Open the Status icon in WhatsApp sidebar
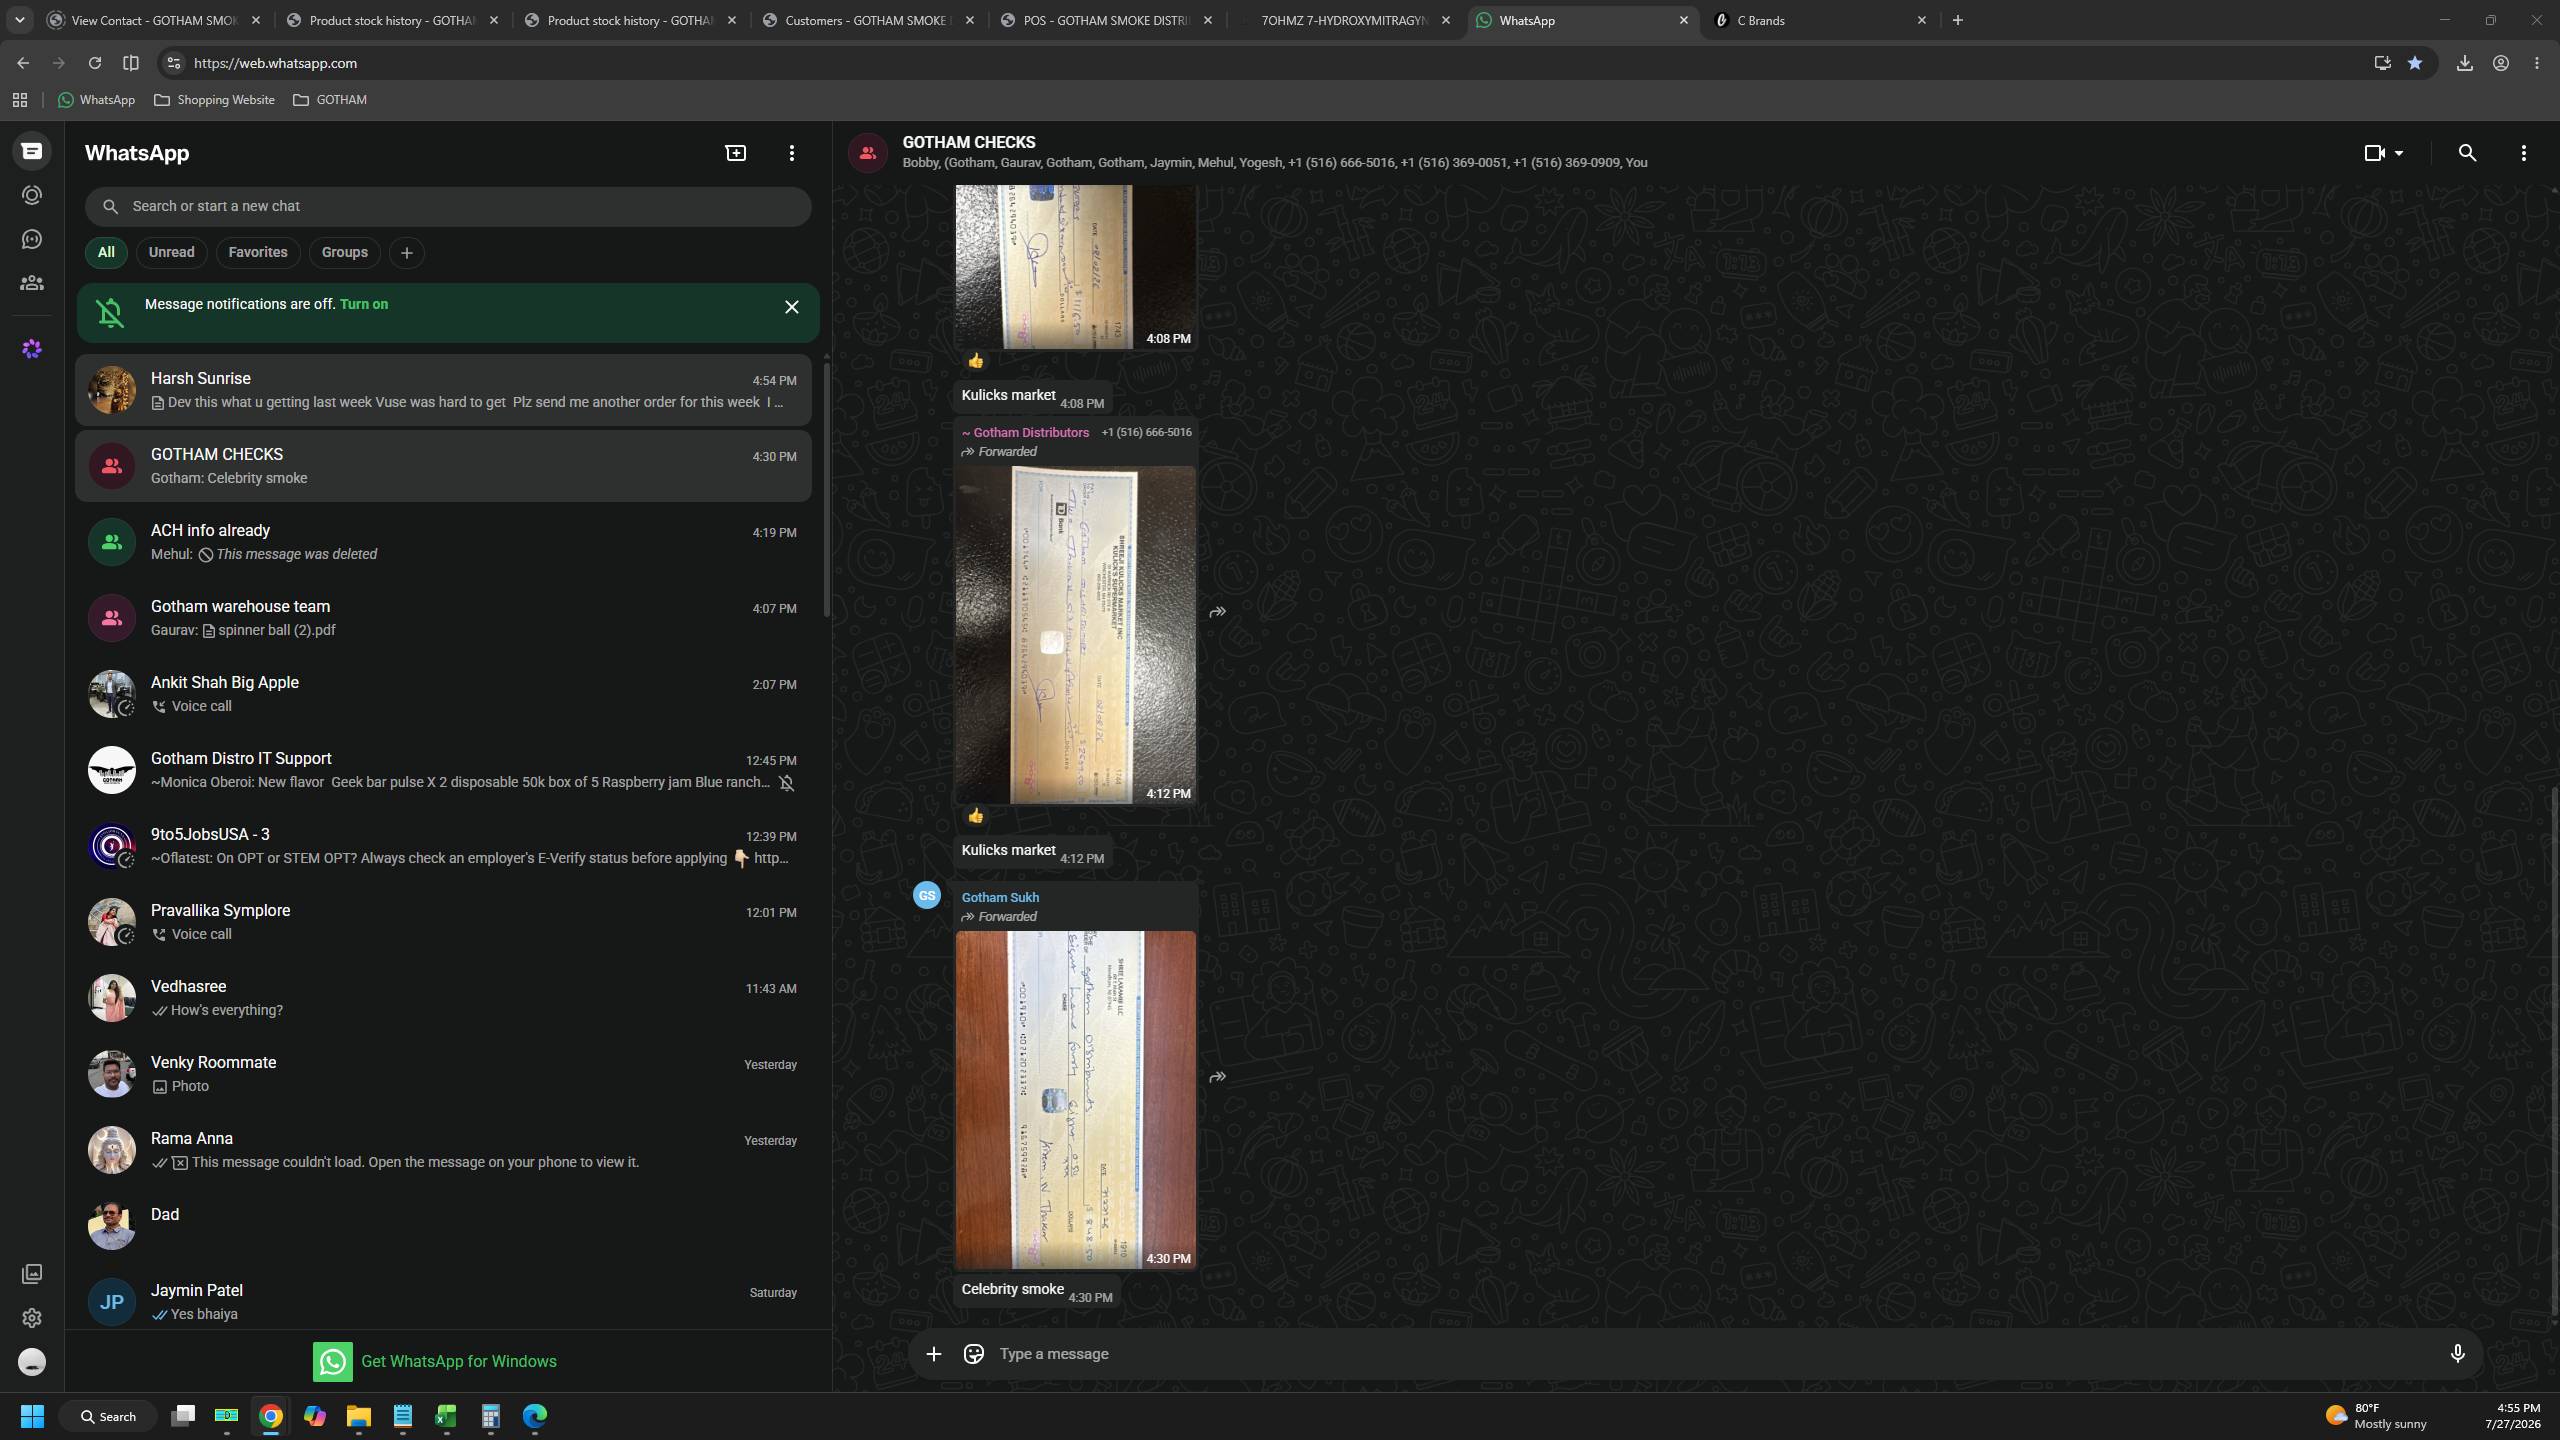 pos(32,195)
